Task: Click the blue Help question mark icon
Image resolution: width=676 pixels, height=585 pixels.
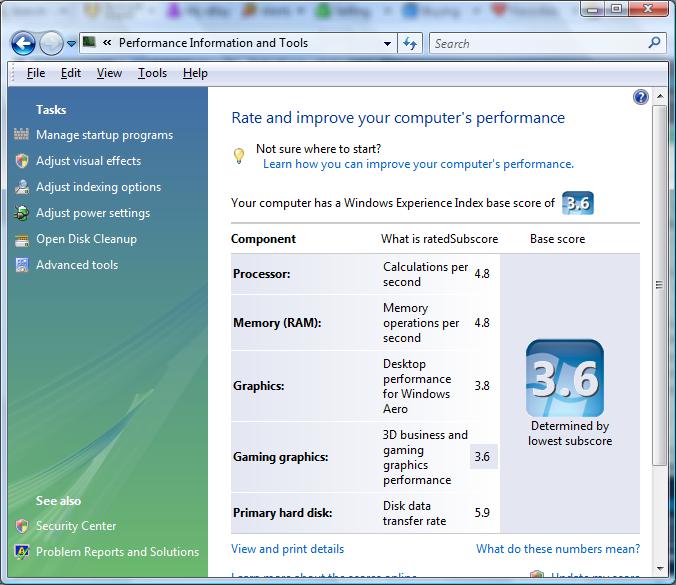Action: click(x=641, y=97)
